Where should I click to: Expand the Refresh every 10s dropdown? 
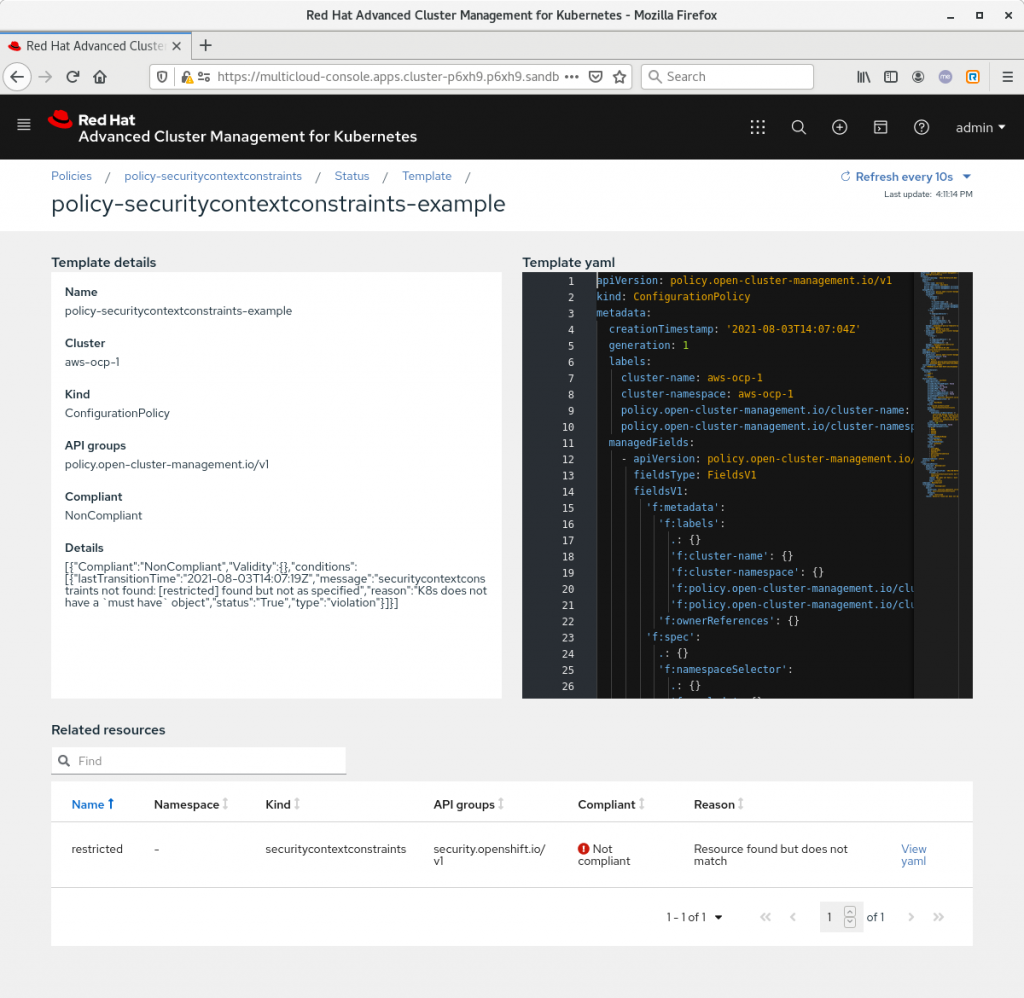(906, 176)
